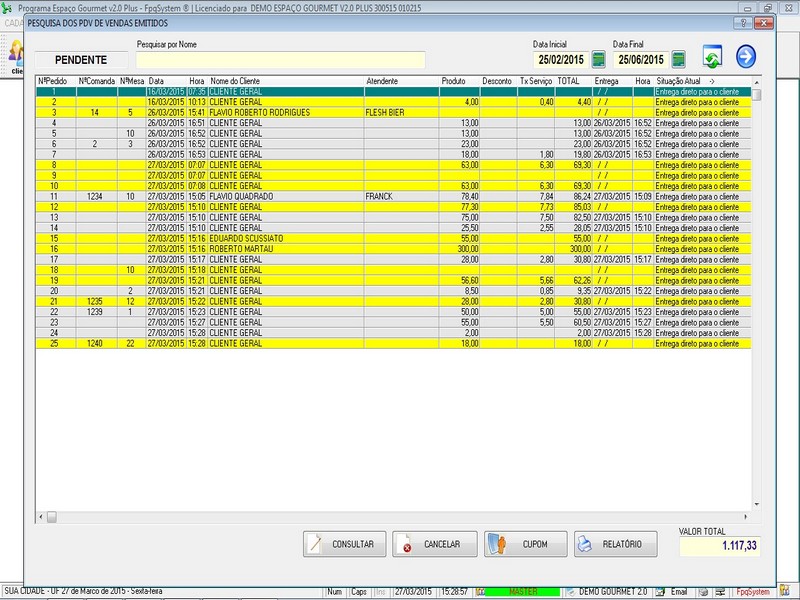Click vertical scrollbar up arrow
This screenshot has height=600, width=800.
coord(757,82)
